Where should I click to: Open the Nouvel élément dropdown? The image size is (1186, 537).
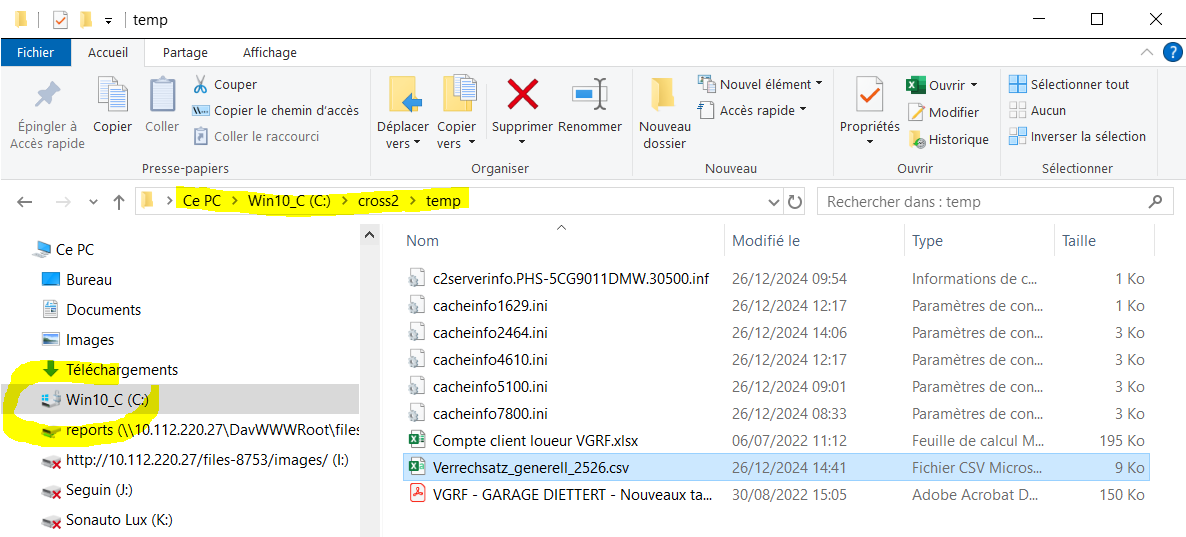[760, 84]
